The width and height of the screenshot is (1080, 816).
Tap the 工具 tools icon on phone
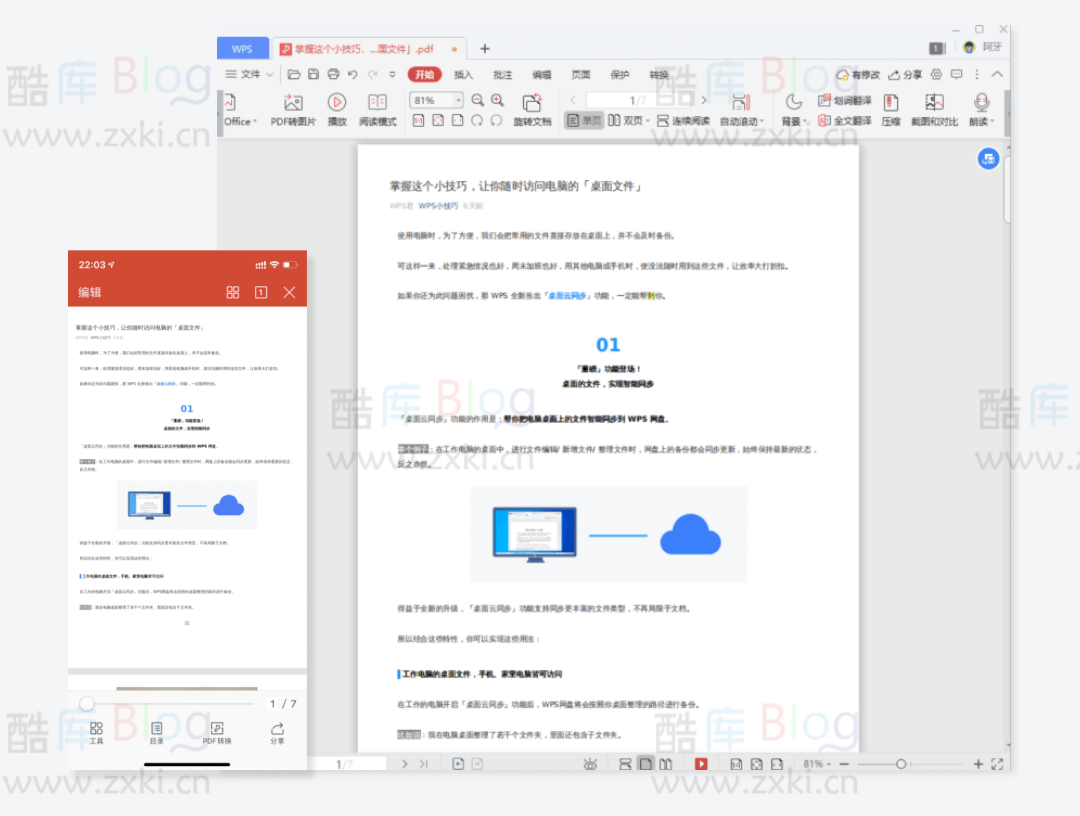click(96, 729)
